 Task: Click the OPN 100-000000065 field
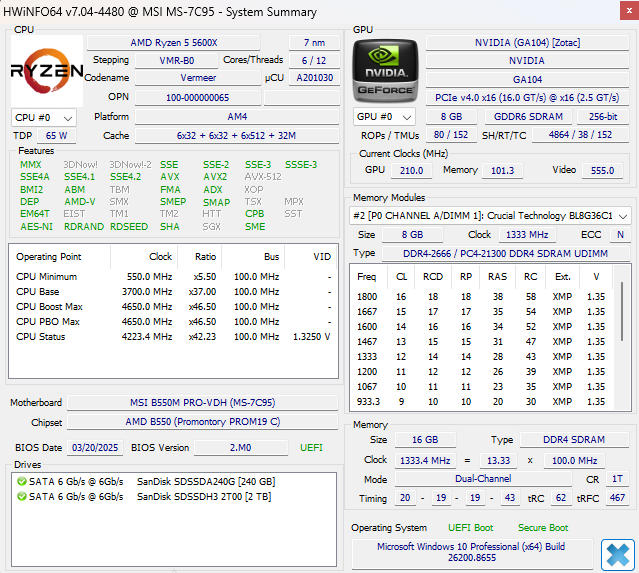(198, 98)
